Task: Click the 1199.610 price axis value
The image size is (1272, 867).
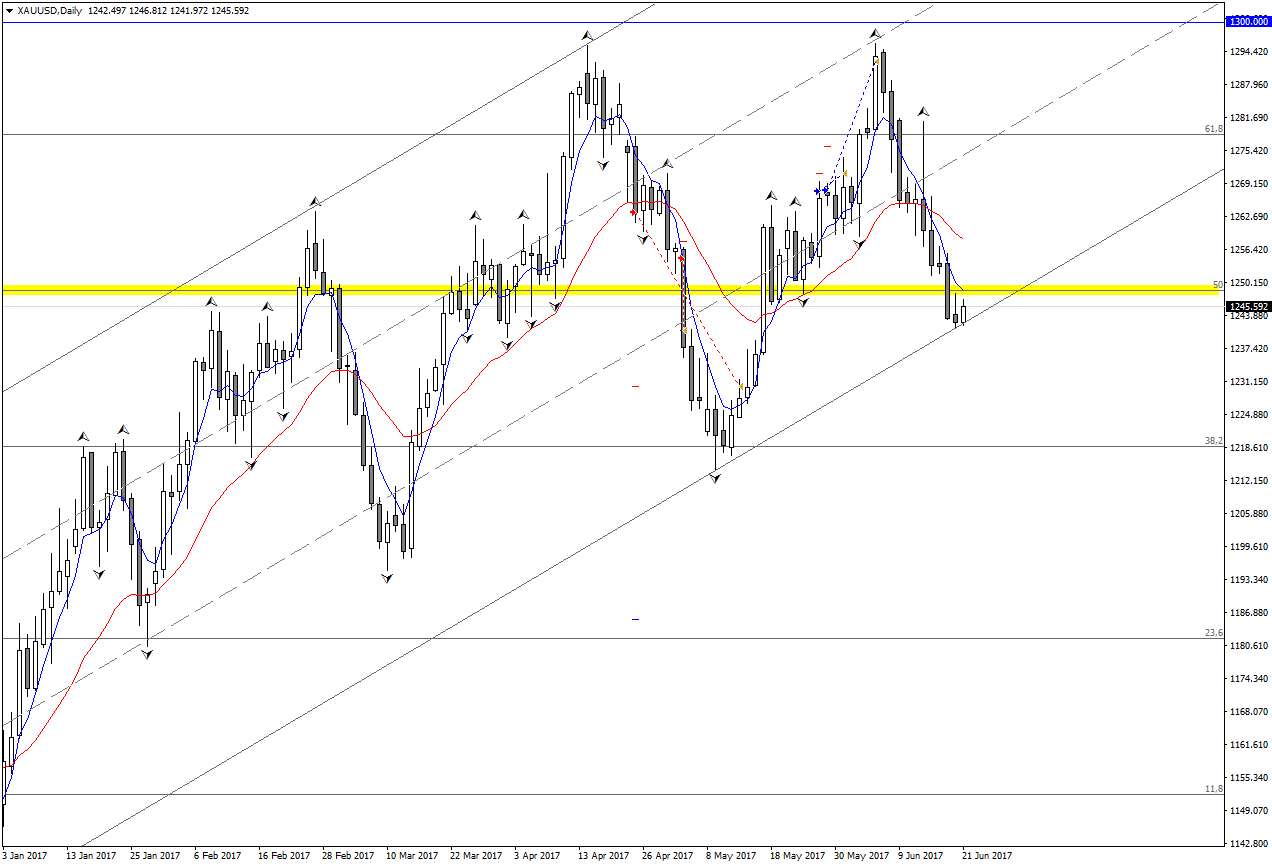Action: coord(1249,546)
